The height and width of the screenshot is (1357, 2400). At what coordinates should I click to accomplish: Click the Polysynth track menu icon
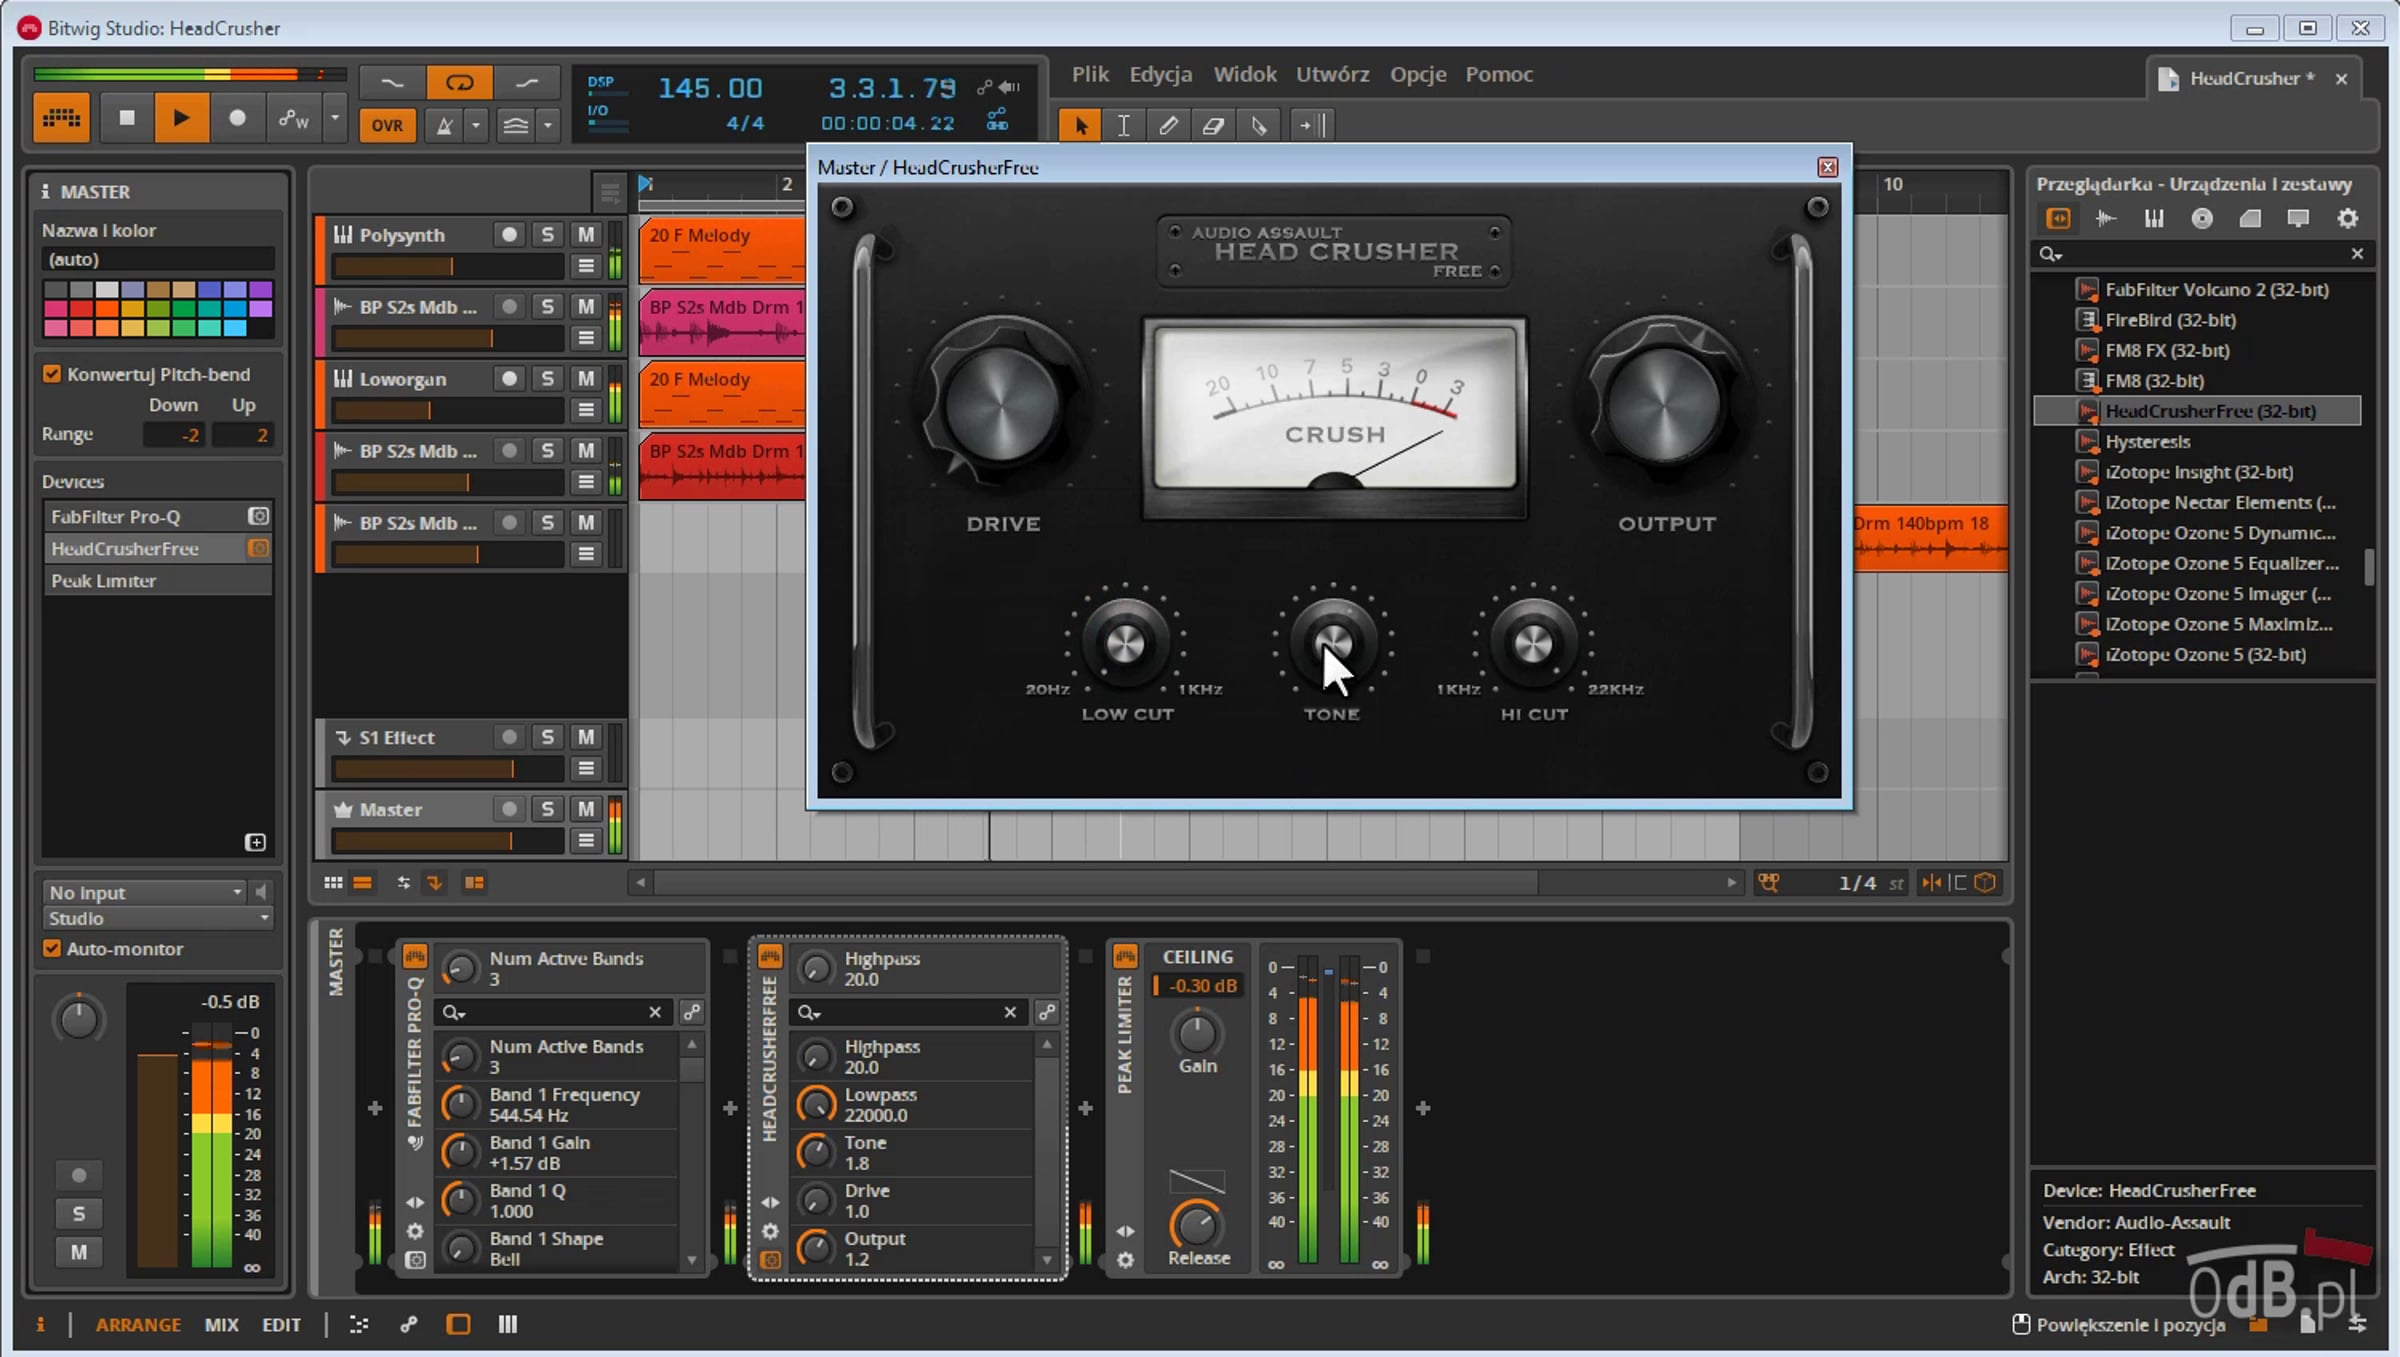587,265
